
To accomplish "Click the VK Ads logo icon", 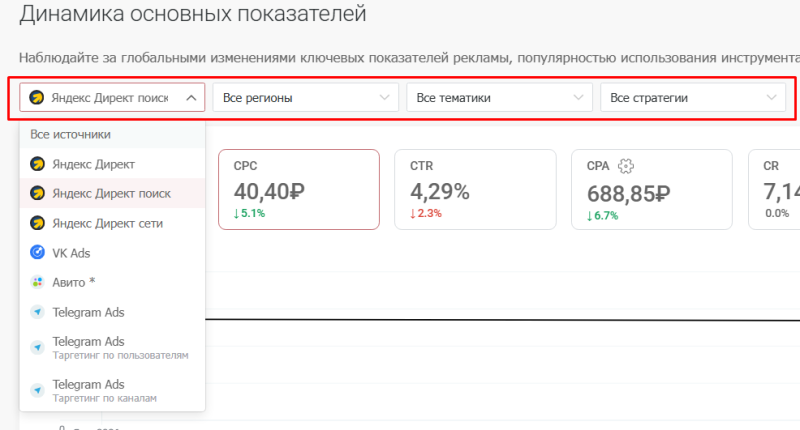I will pos(37,252).
